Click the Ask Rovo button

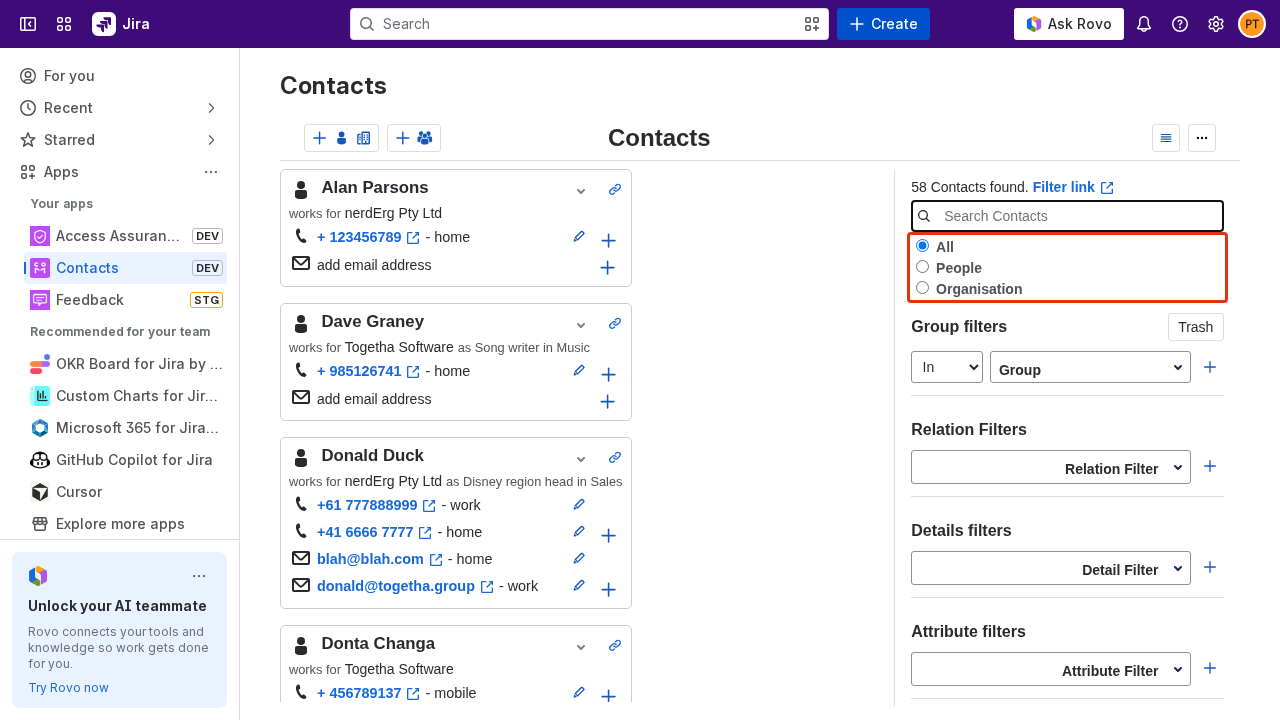(x=1068, y=24)
